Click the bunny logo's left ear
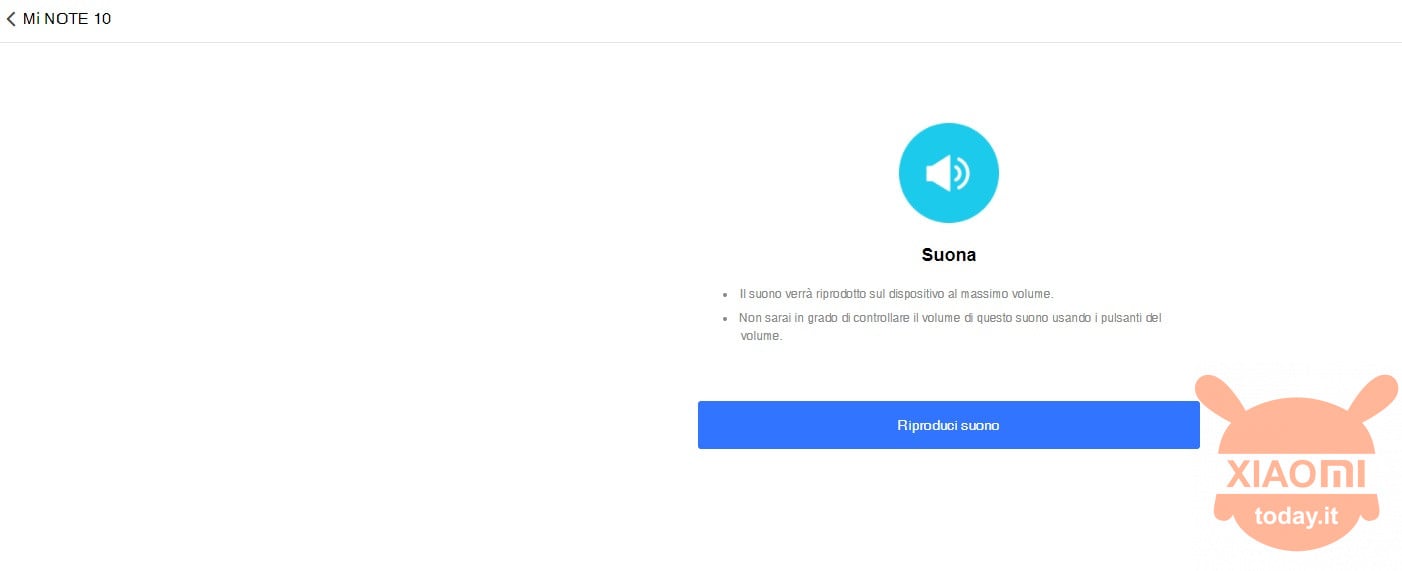The height and width of the screenshot is (571, 1402). pos(1222,402)
